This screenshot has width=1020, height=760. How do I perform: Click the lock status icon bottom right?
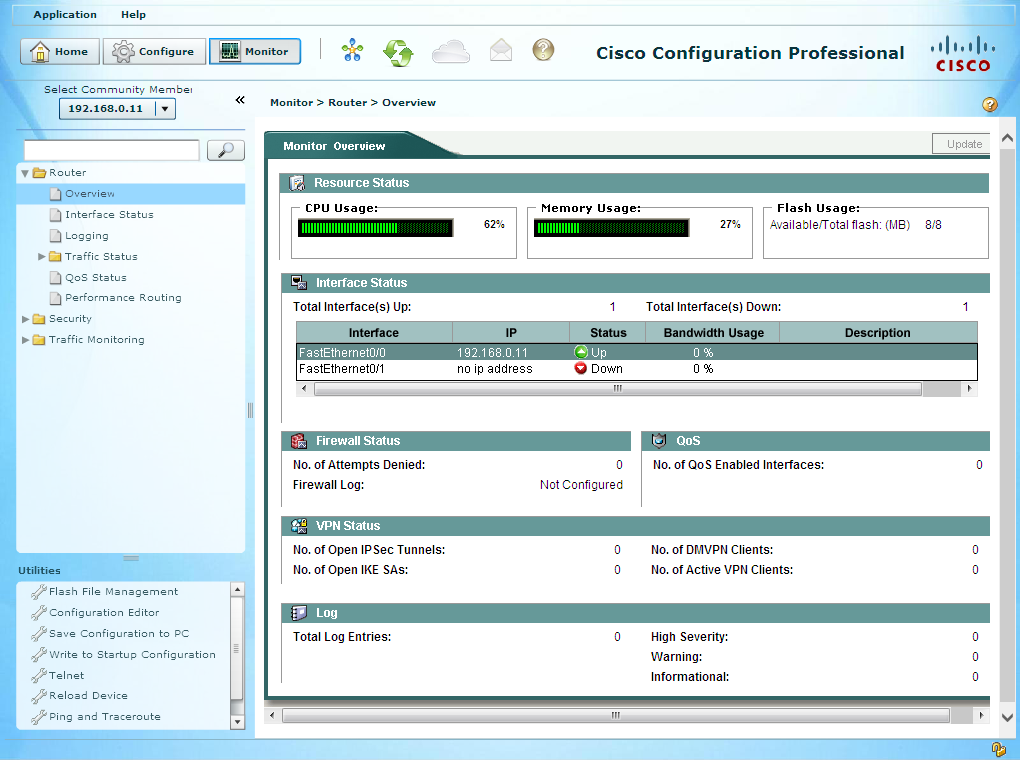[999, 750]
